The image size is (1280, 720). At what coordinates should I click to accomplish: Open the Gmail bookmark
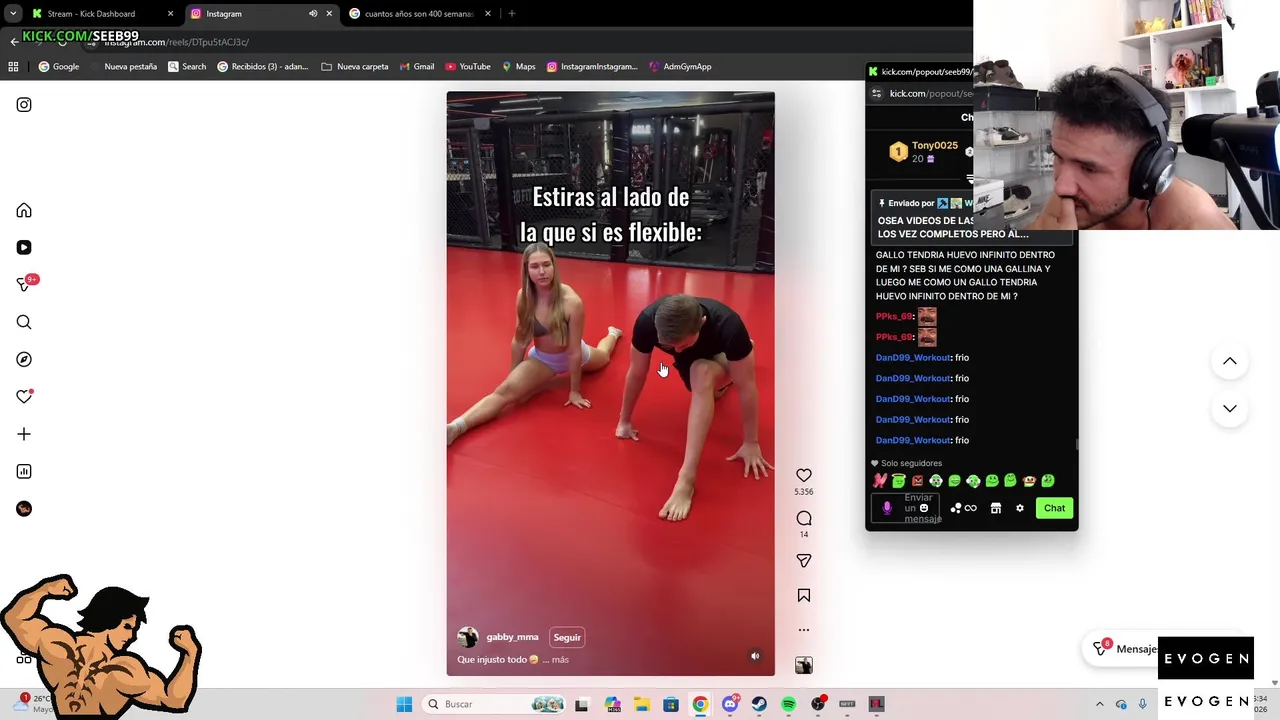point(417,67)
